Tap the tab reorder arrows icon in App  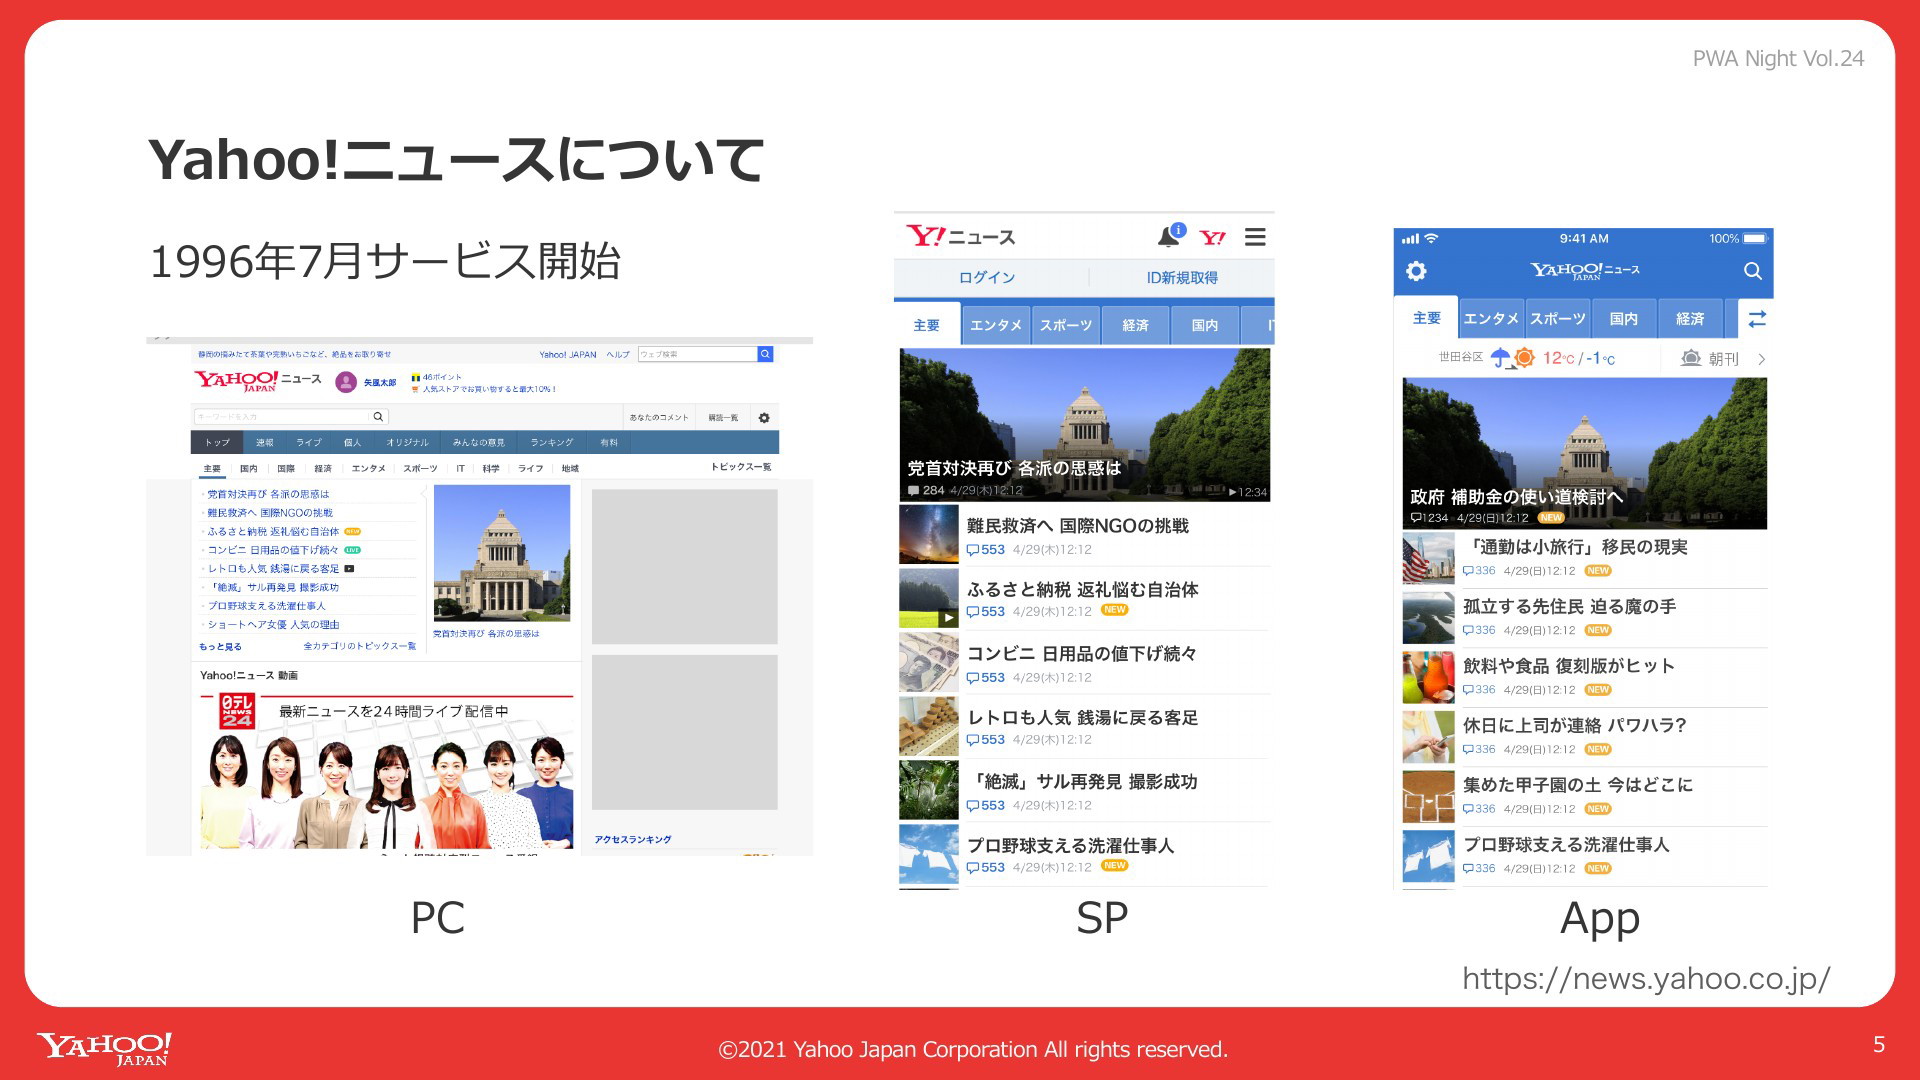click(x=1757, y=319)
